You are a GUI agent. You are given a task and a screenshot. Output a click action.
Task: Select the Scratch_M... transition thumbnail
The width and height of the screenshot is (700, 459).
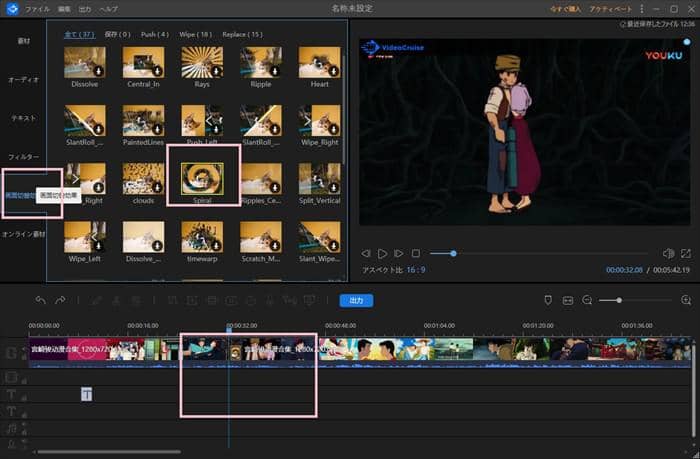click(x=261, y=237)
